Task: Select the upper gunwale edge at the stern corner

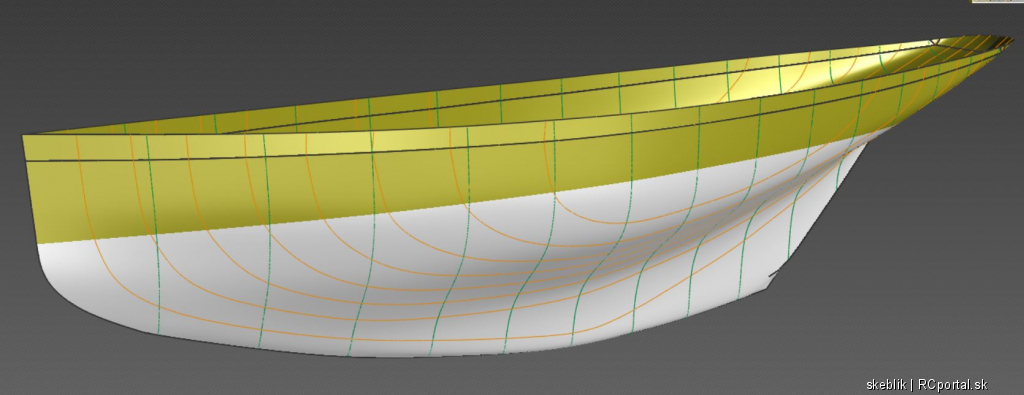Action: [x=24, y=136]
